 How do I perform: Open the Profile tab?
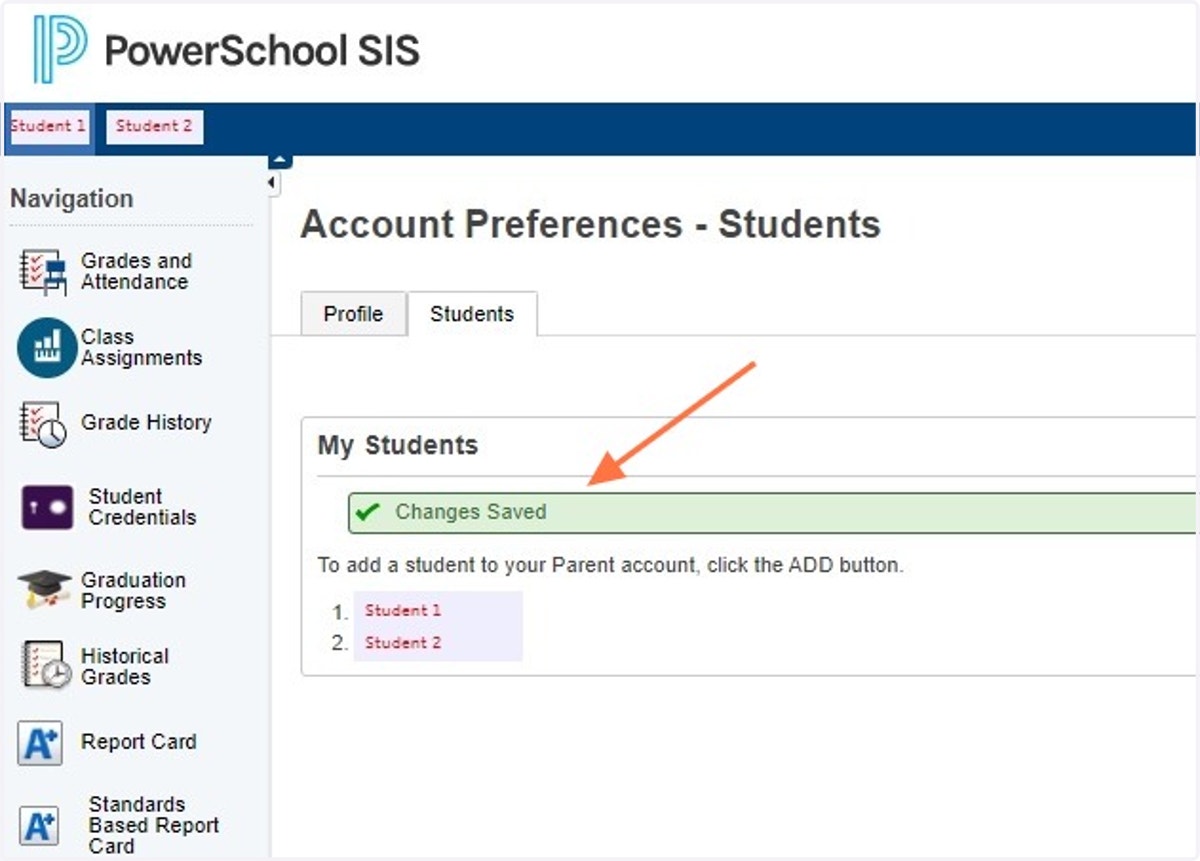pos(353,314)
